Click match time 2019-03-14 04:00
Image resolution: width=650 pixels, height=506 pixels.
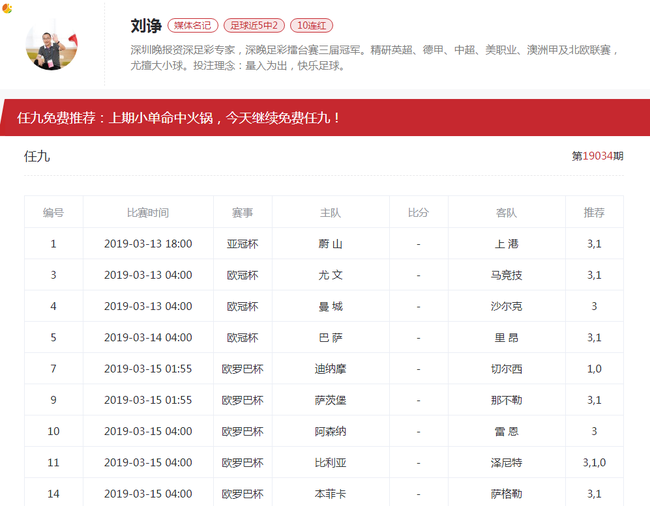[148, 337]
